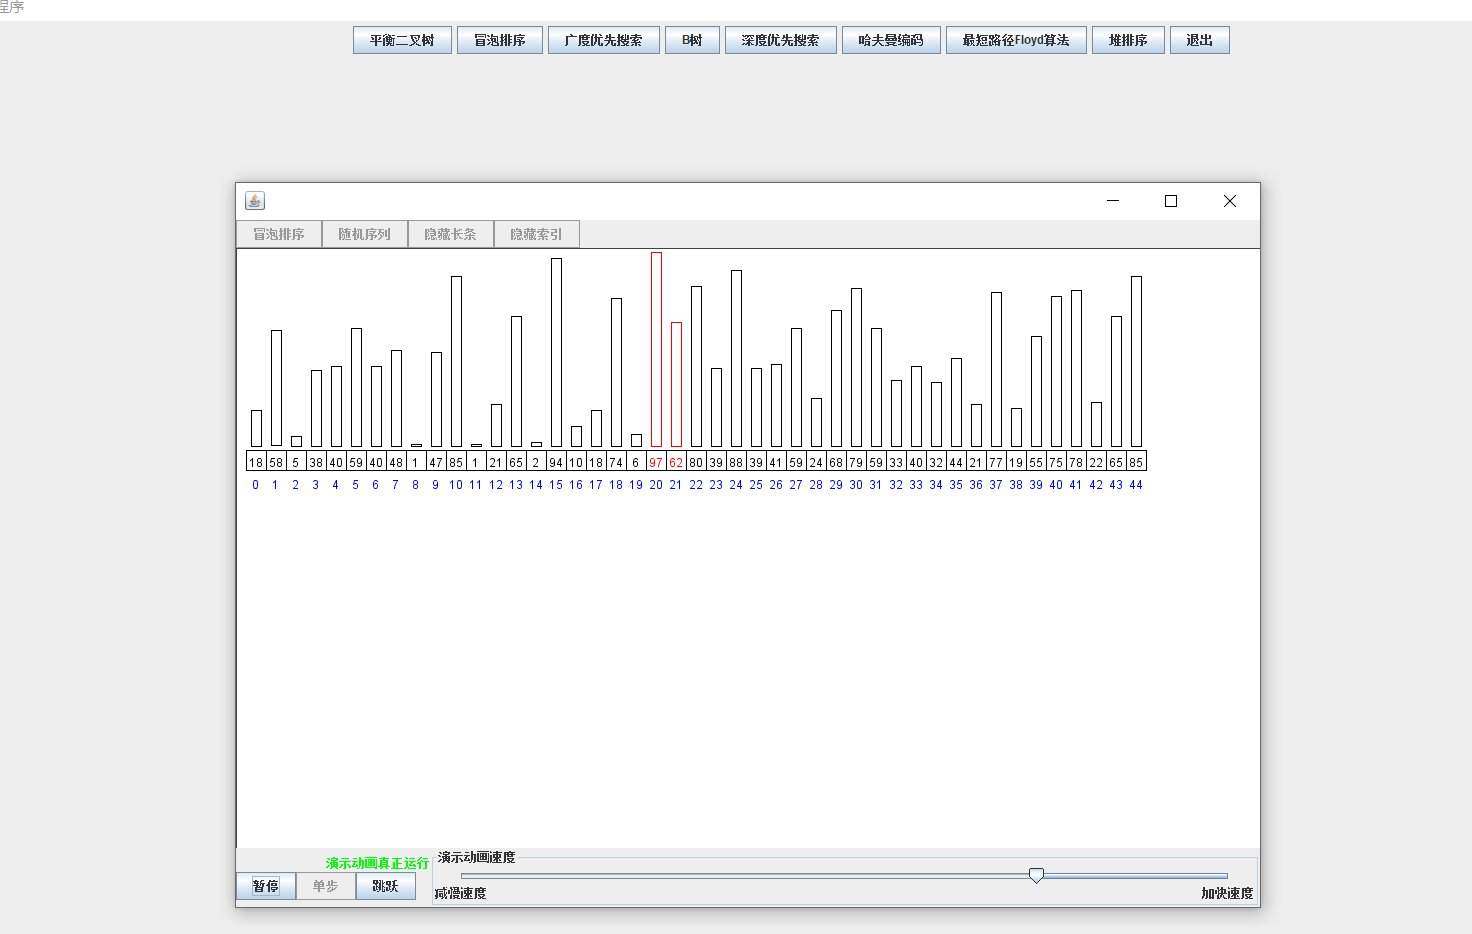
Task: Maximize the sorting demo window
Action: [1171, 201]
